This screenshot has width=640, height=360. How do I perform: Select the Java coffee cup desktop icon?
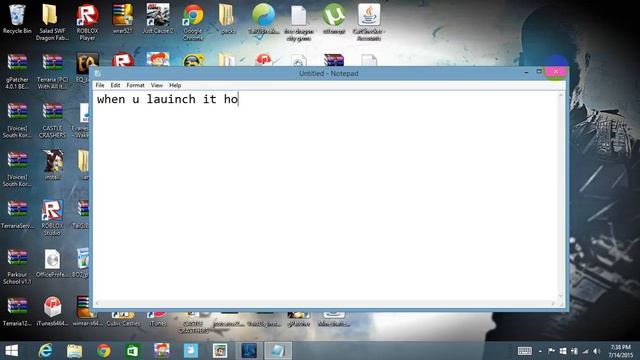click(x=369, y=22)
